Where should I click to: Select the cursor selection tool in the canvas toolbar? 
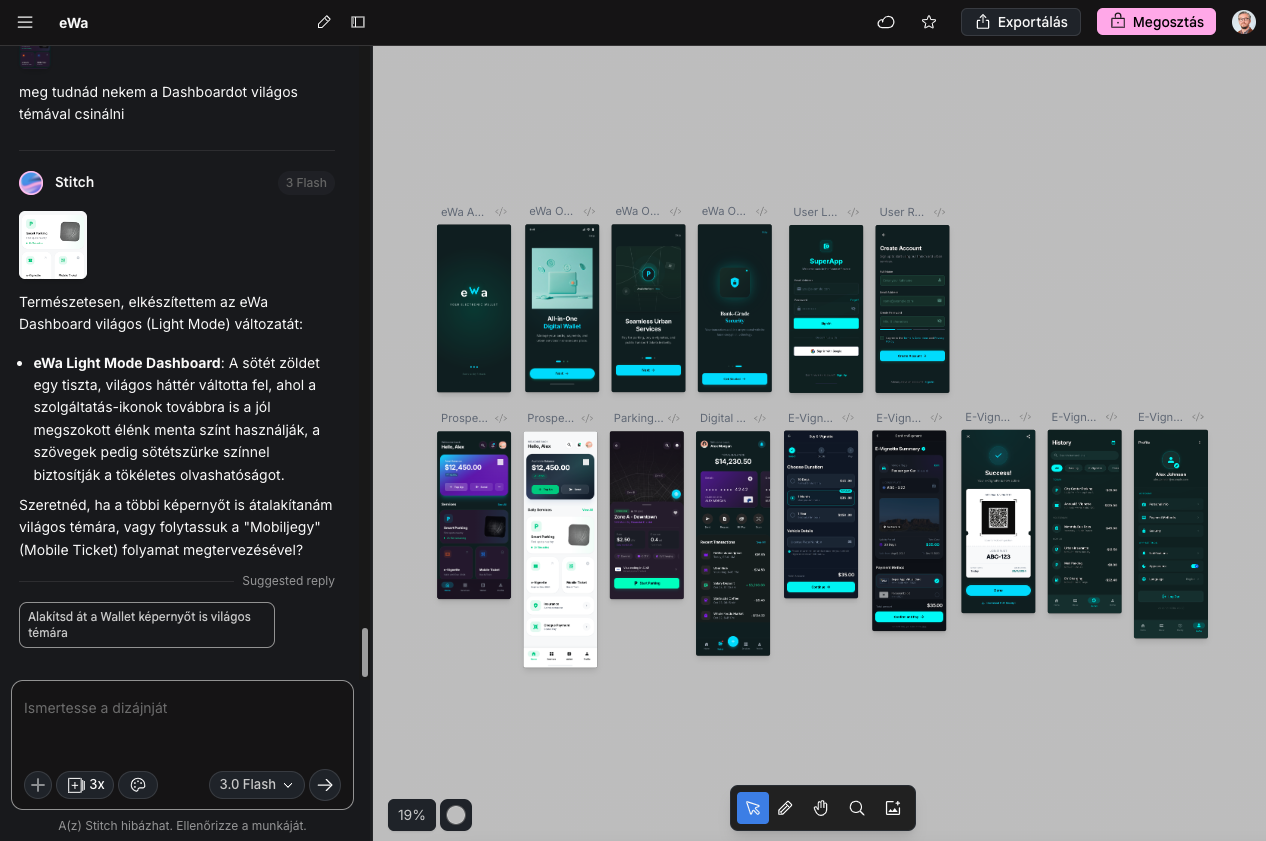(752, 808)
